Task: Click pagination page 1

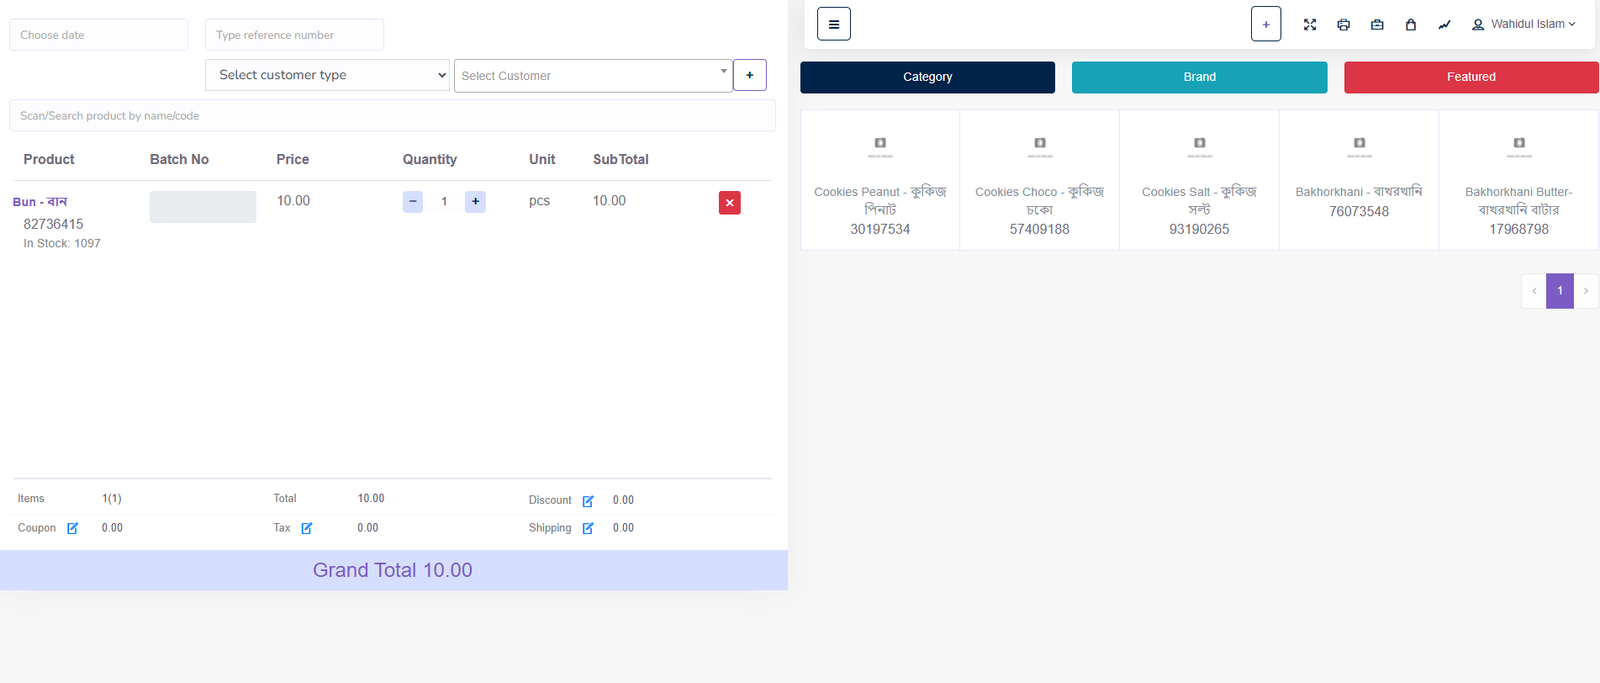Action: coord(1560,291)
